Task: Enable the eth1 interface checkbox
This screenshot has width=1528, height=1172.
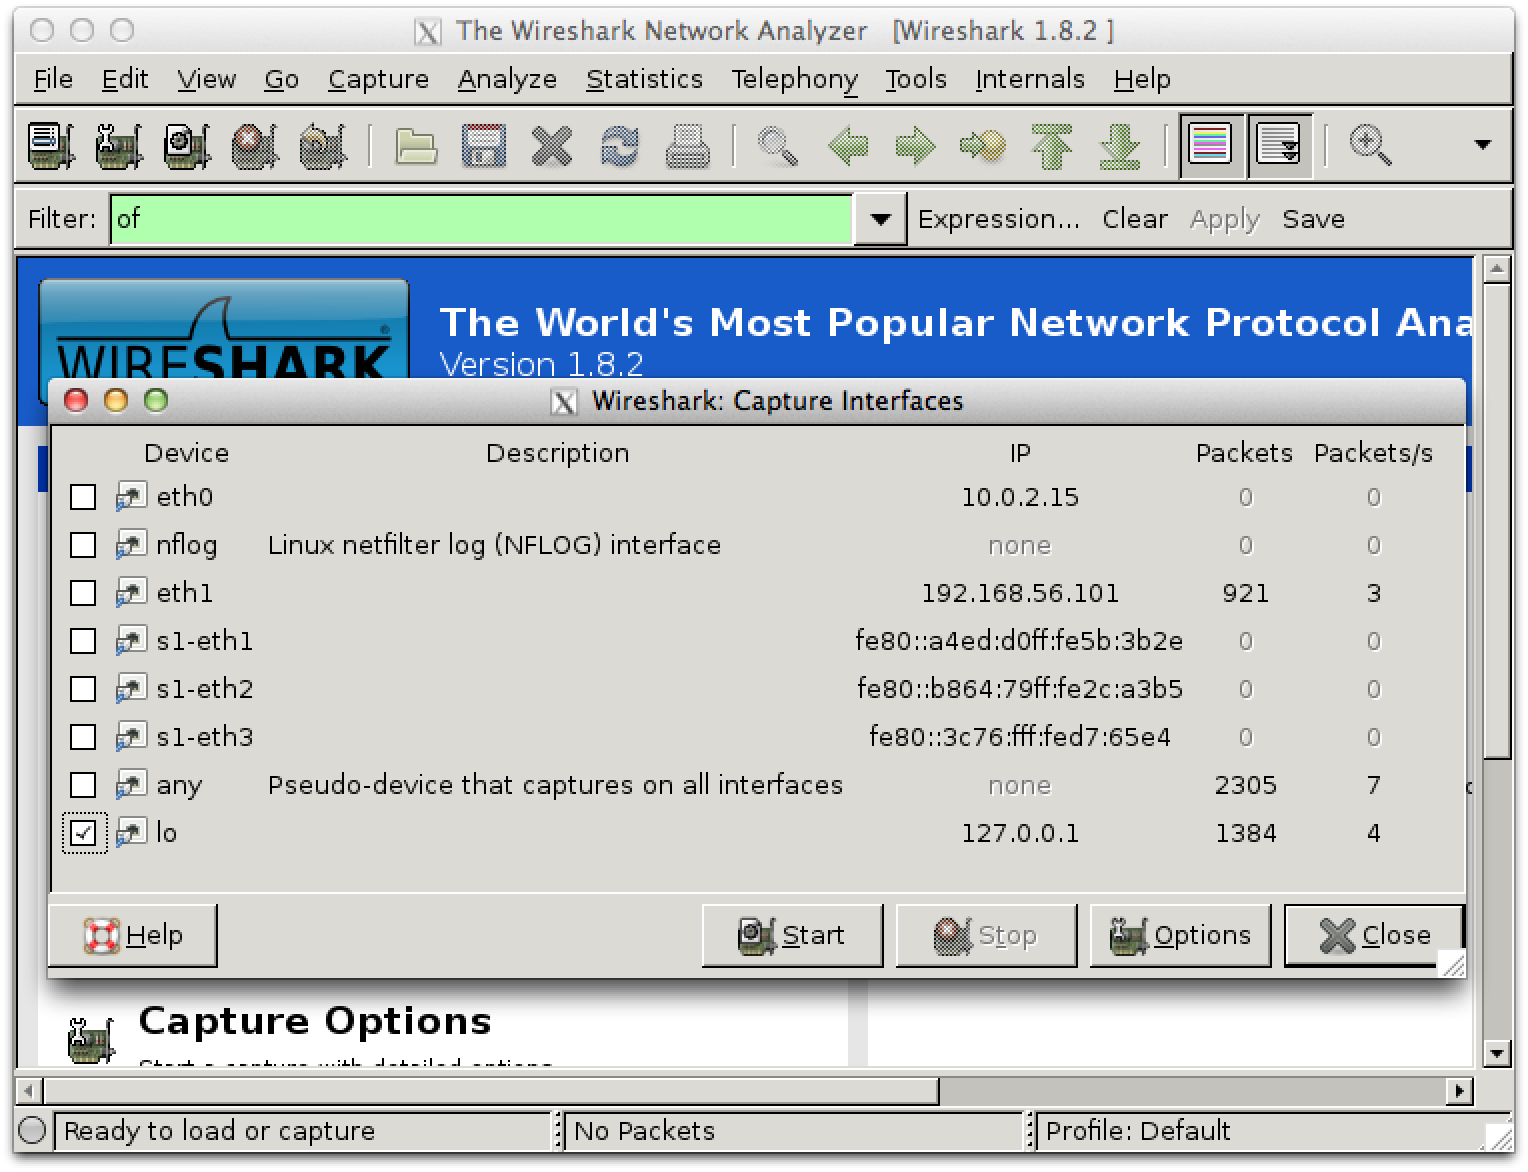Action: 83,593
